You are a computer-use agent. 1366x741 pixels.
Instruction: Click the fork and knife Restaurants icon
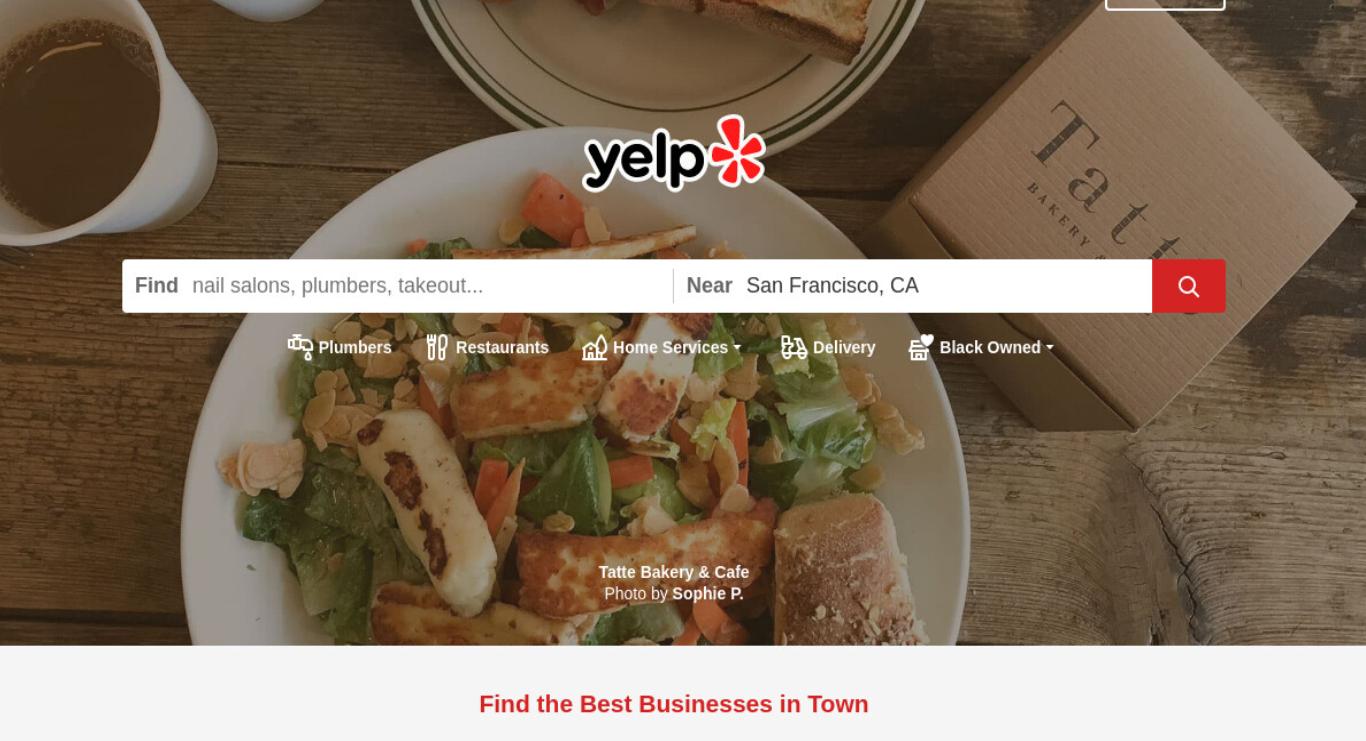coord(437,347)
